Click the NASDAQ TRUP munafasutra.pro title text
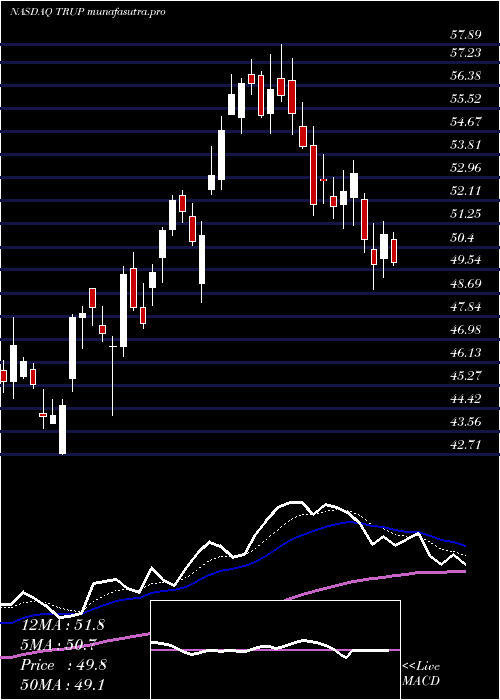The image size is (500, 700). (x=88, y=12)
